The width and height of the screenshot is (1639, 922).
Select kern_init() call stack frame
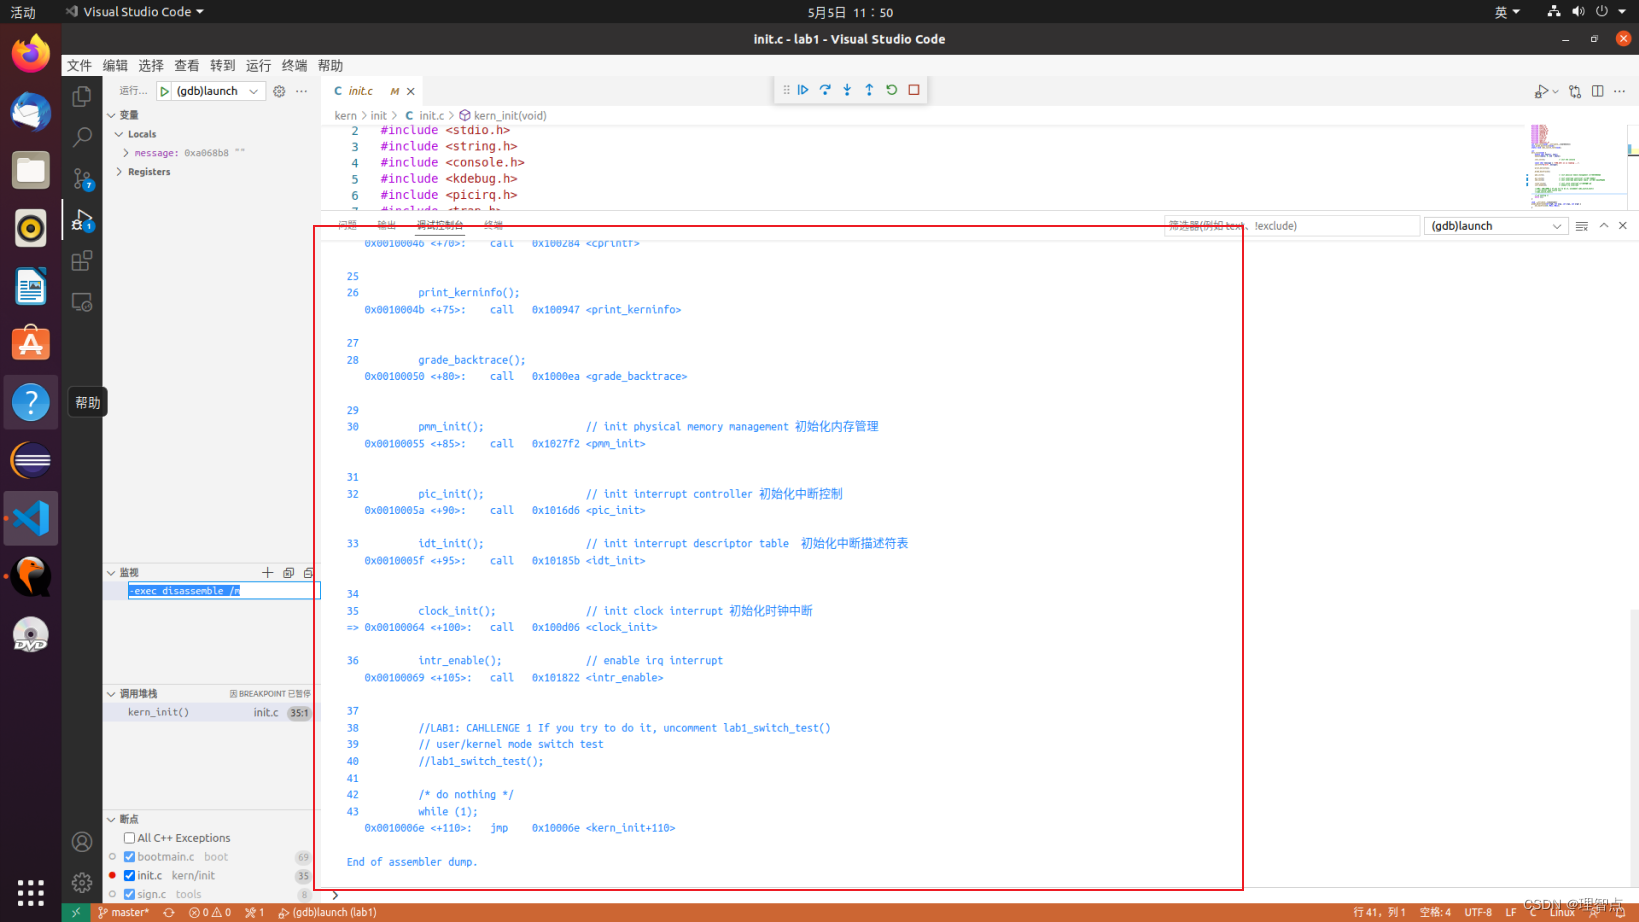(x=211, y=713)
